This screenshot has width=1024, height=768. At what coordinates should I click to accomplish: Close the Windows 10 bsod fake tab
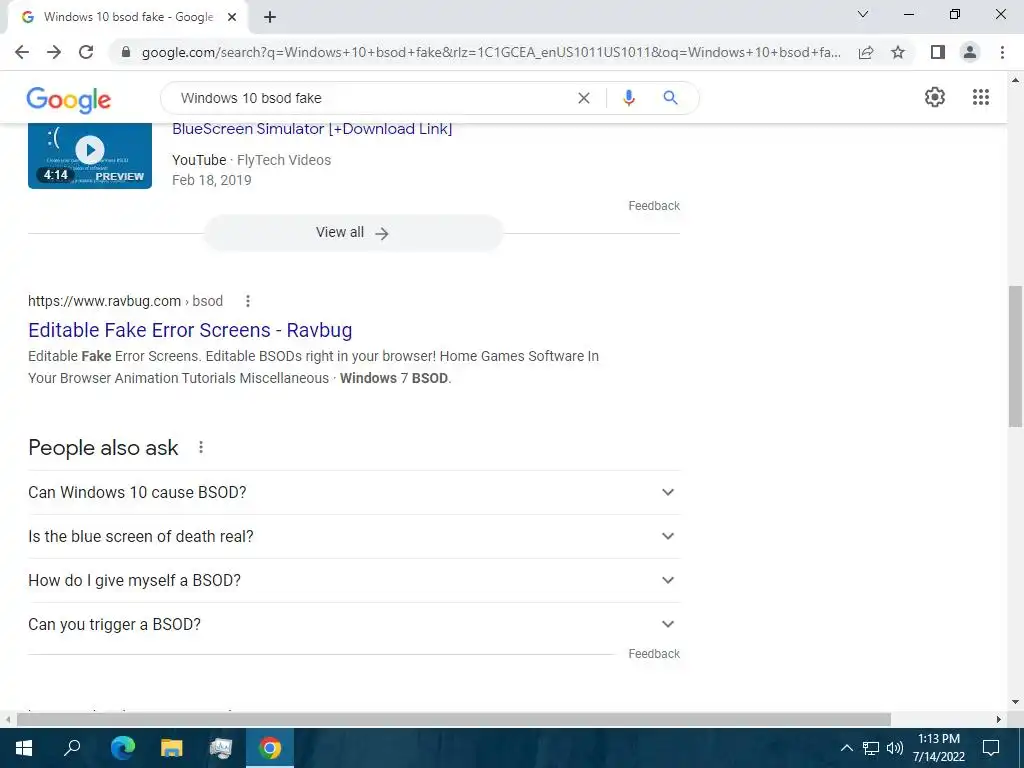pos(232,17)
